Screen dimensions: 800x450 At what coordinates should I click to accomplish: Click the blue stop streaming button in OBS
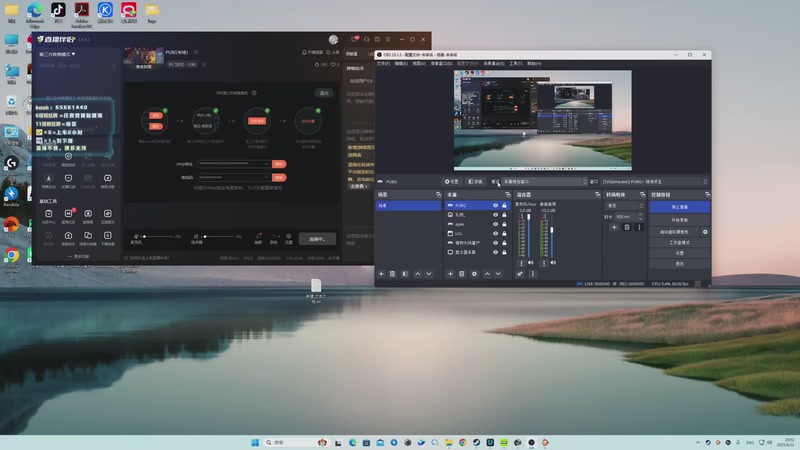pos(679,207)
